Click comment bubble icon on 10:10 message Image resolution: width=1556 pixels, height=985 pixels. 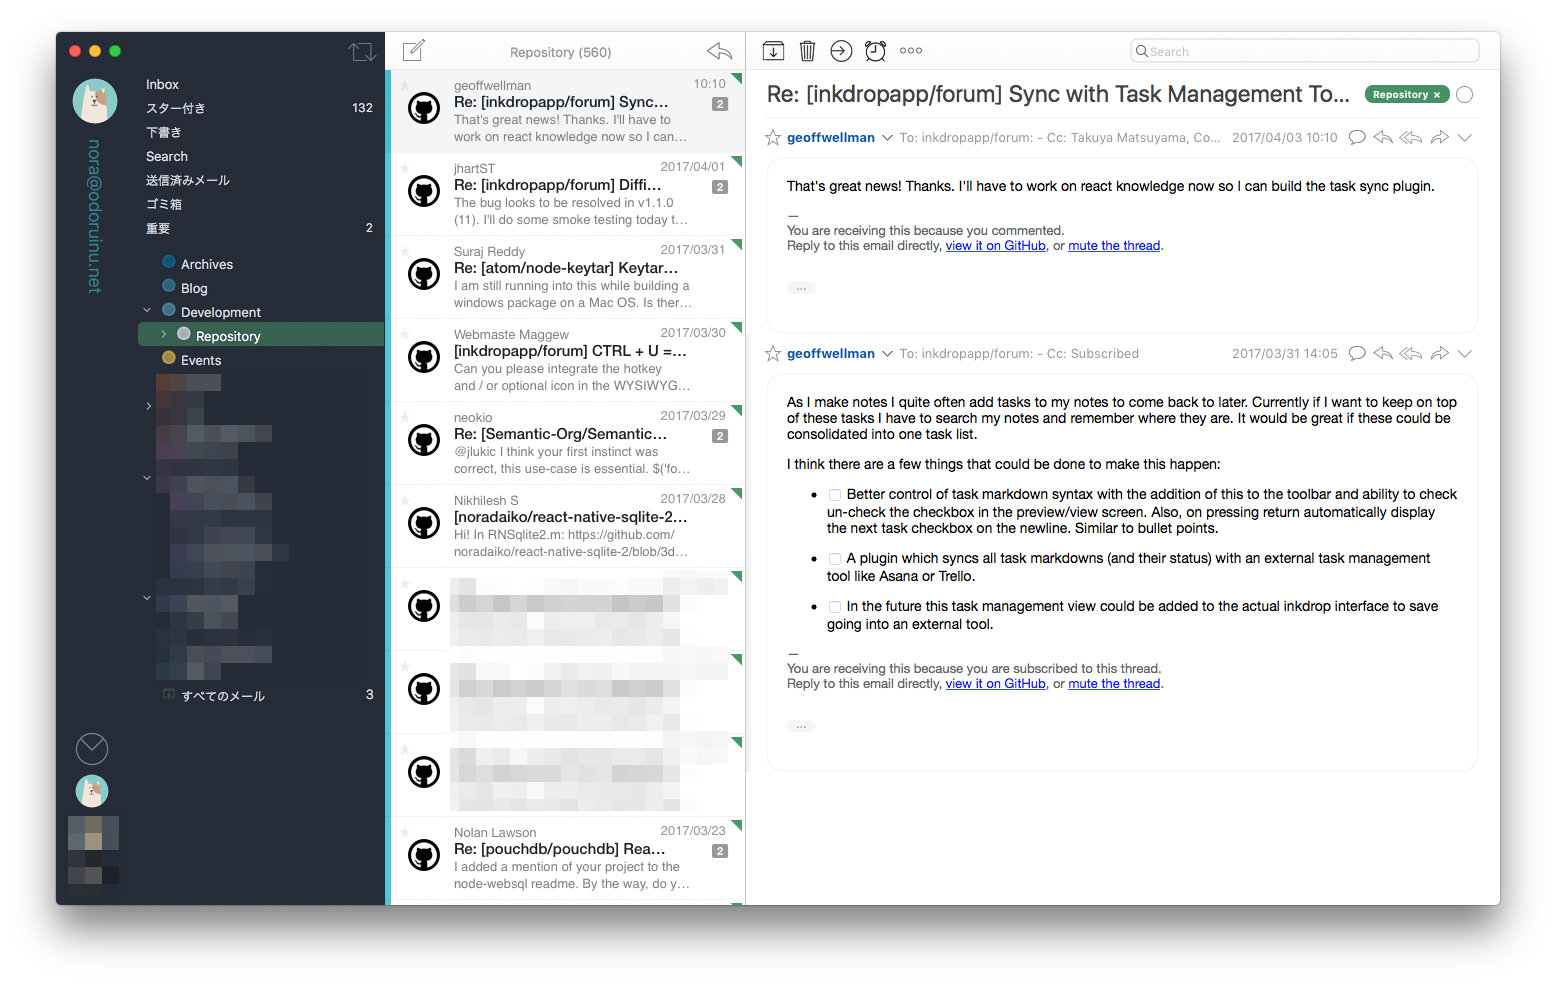click(1357, 138)
